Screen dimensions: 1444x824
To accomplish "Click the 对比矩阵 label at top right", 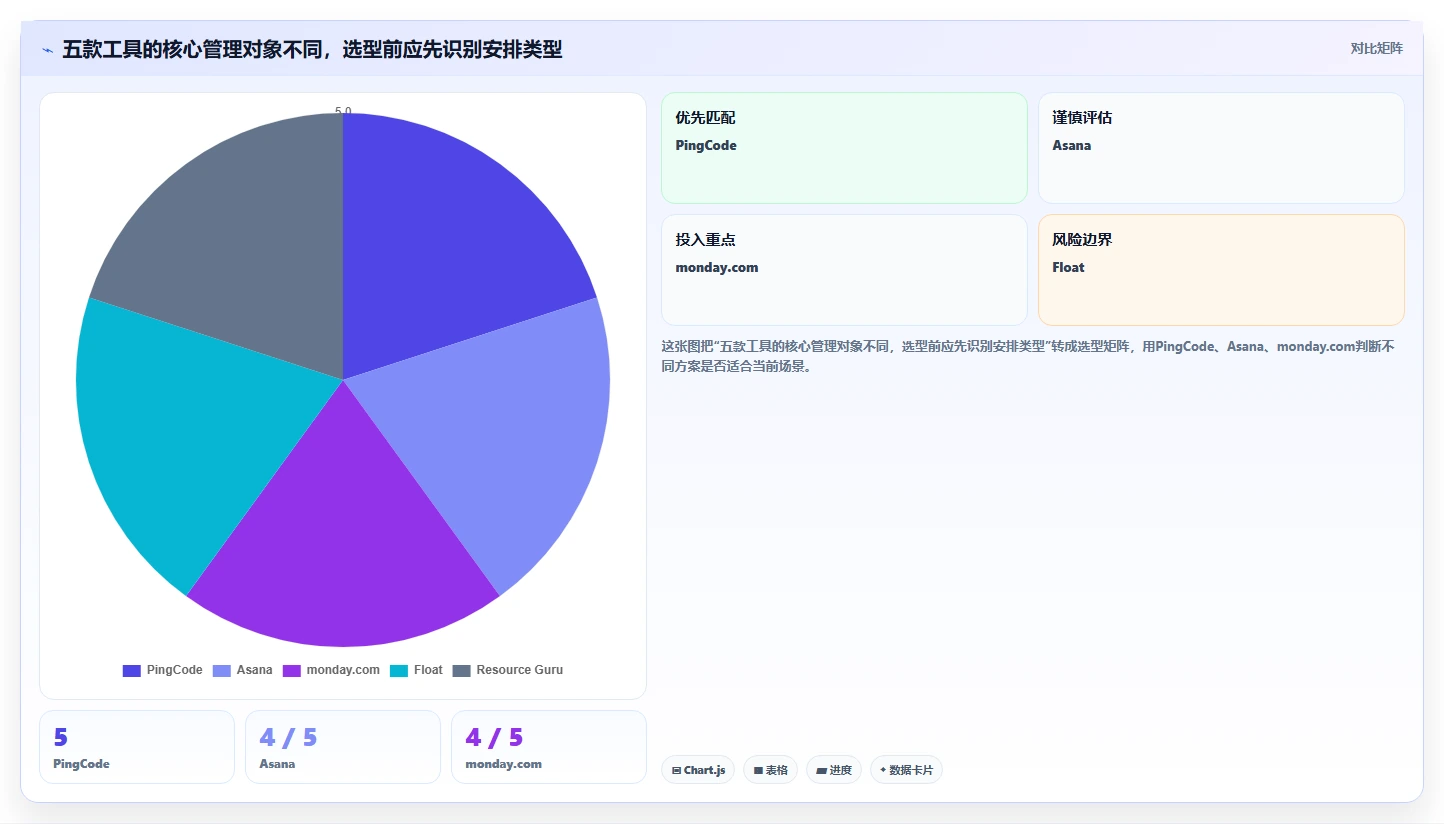I will (x=1376, y=48).
